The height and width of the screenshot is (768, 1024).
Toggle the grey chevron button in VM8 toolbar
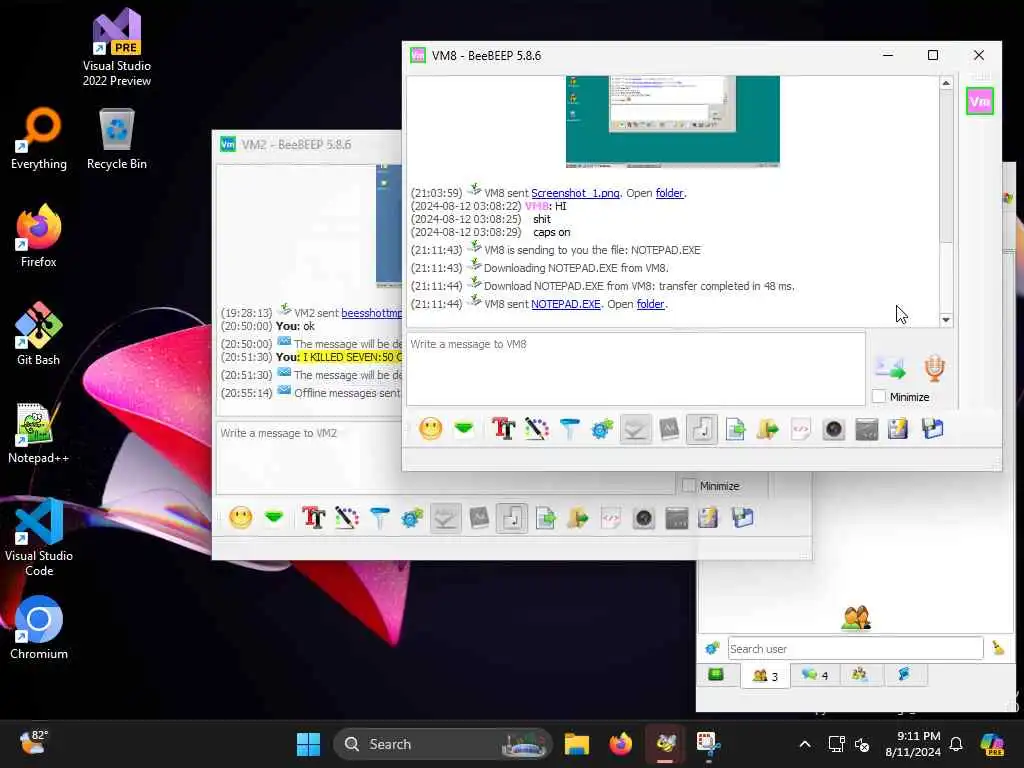(x=635, y=429)
